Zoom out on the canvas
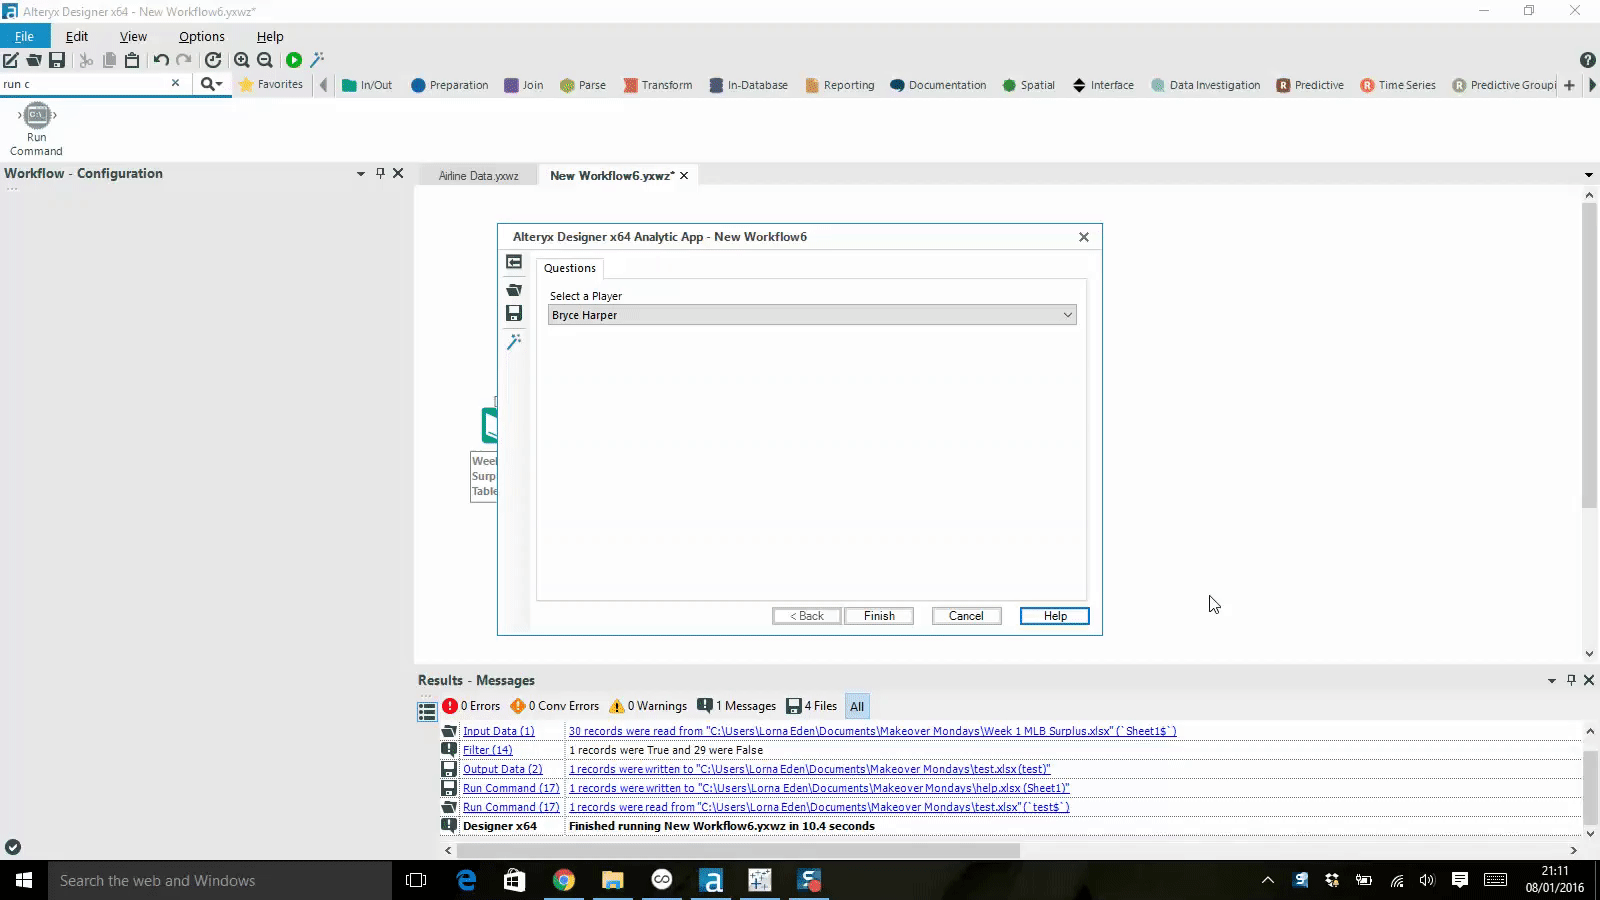Image resolution: width=1600 pixels, height=900 pixels. [265, 60]
